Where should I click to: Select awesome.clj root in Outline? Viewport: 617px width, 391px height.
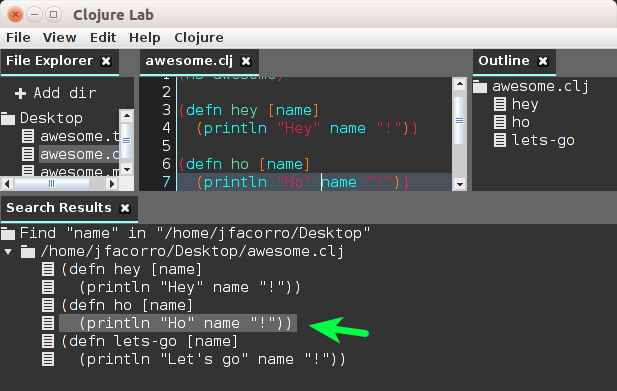click(x=540, y=86)
